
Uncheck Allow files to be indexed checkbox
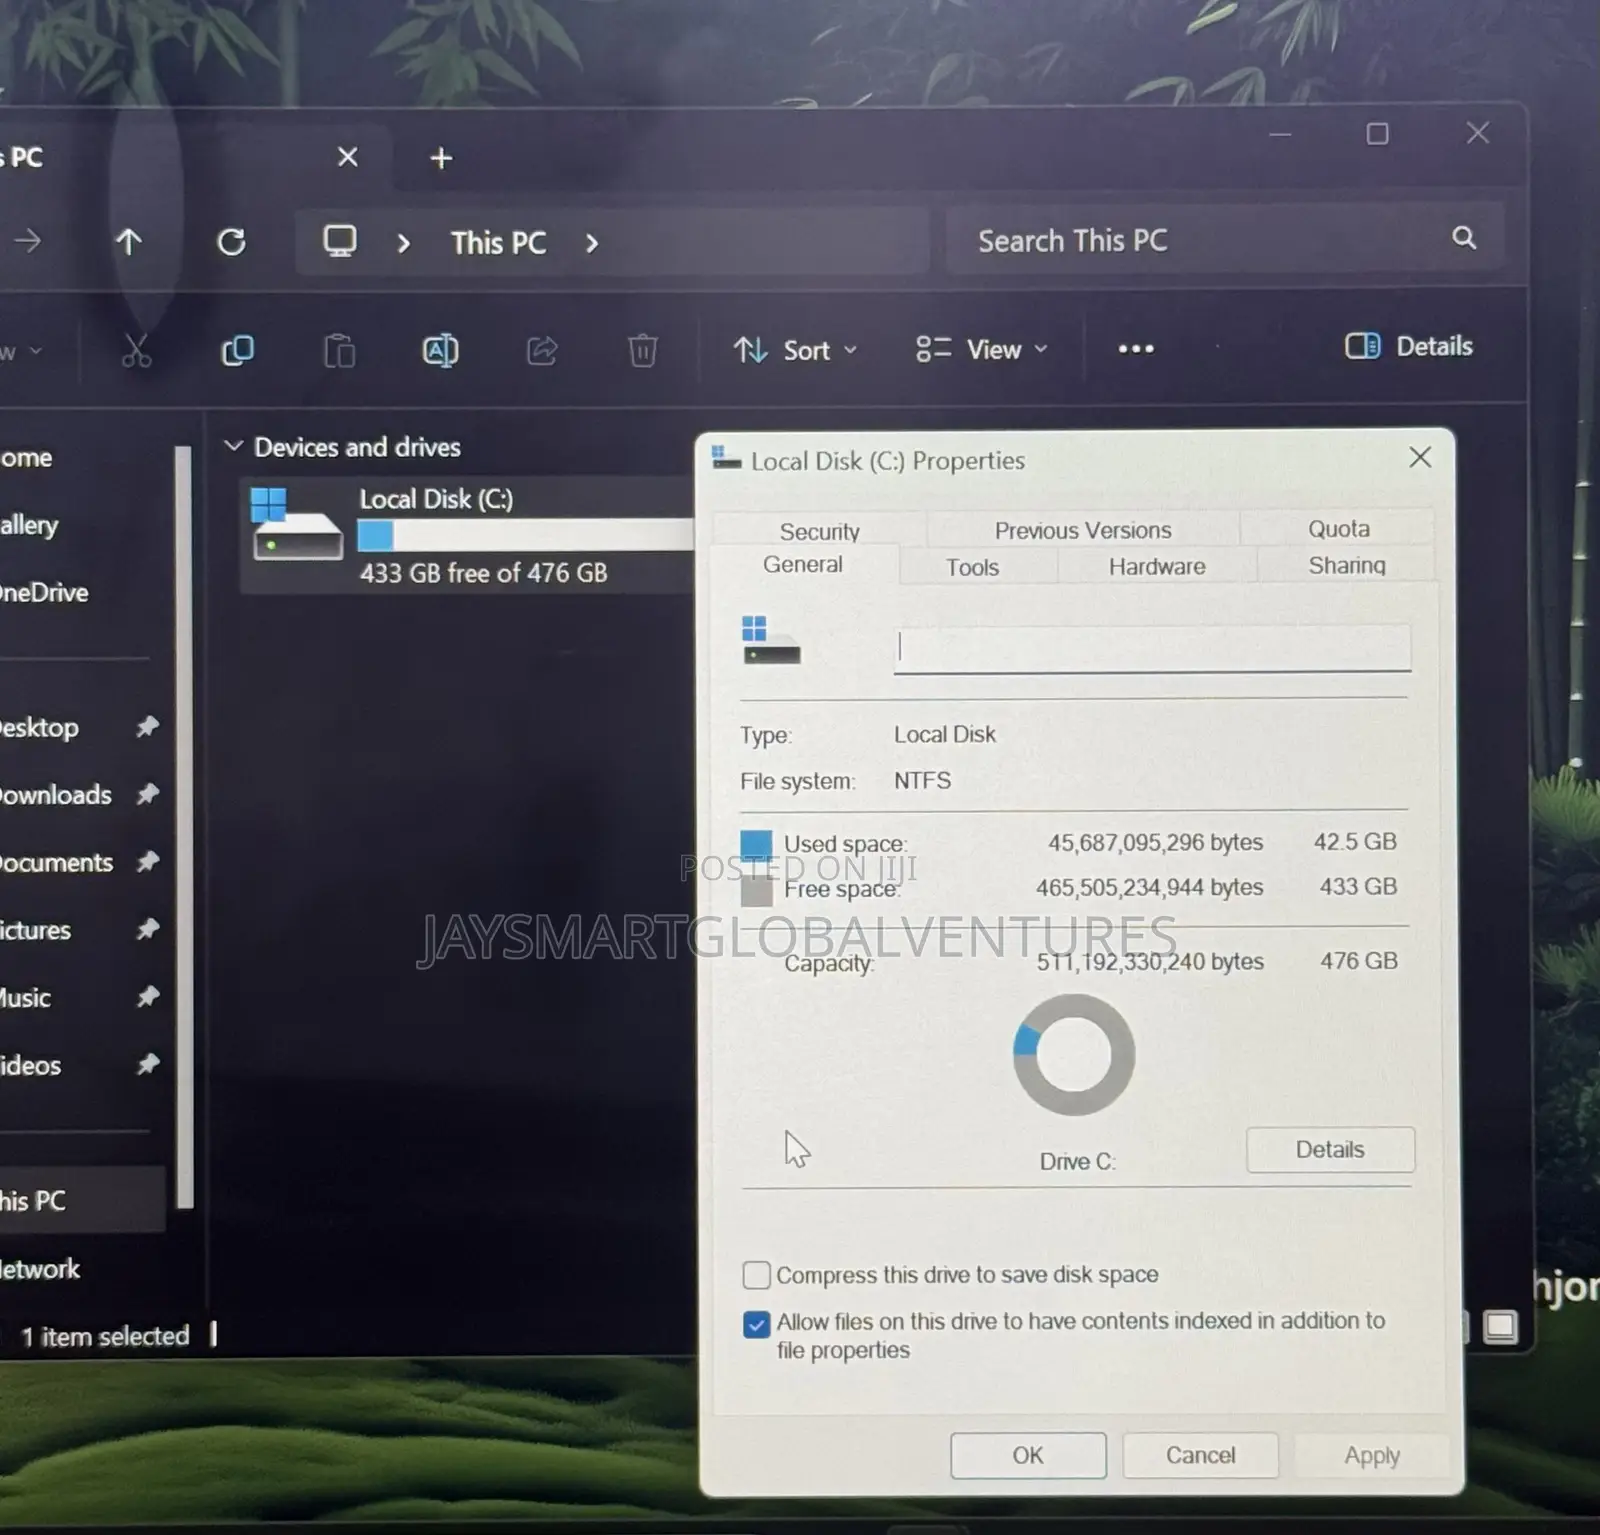click(x=757, y=1324)
